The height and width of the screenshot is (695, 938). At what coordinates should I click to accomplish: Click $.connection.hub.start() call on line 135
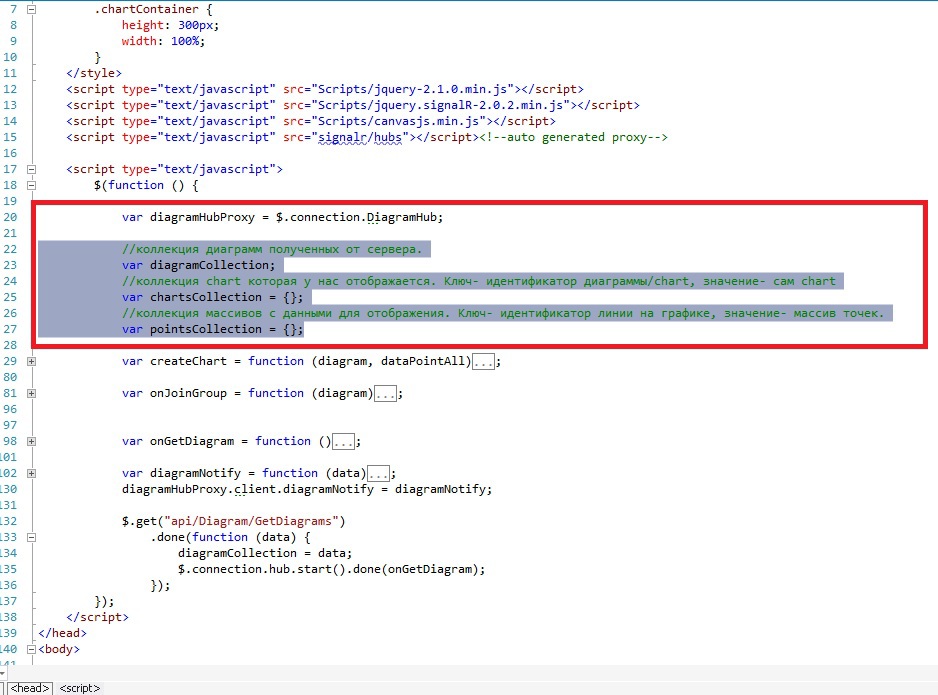261,569
